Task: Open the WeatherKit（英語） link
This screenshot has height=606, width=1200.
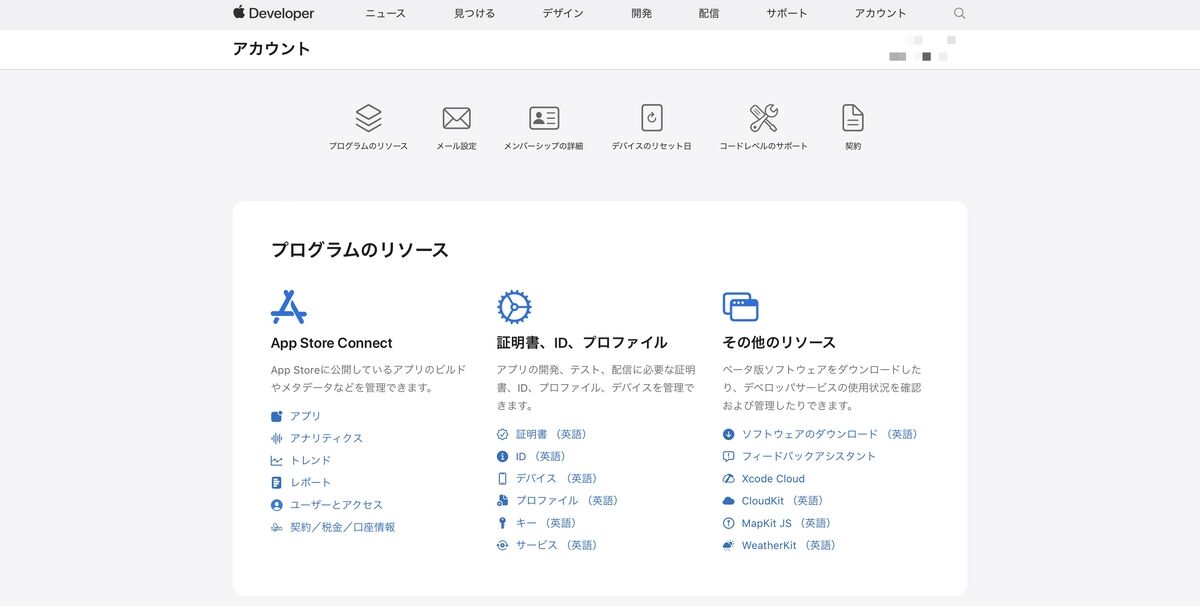Action: (789, 545)
